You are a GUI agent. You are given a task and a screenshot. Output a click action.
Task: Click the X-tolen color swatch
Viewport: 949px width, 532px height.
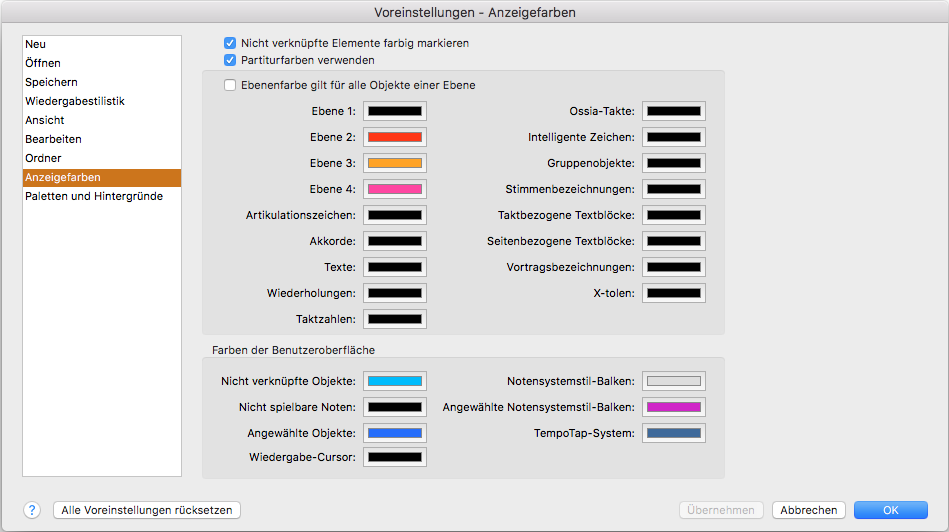click(674, 294)
